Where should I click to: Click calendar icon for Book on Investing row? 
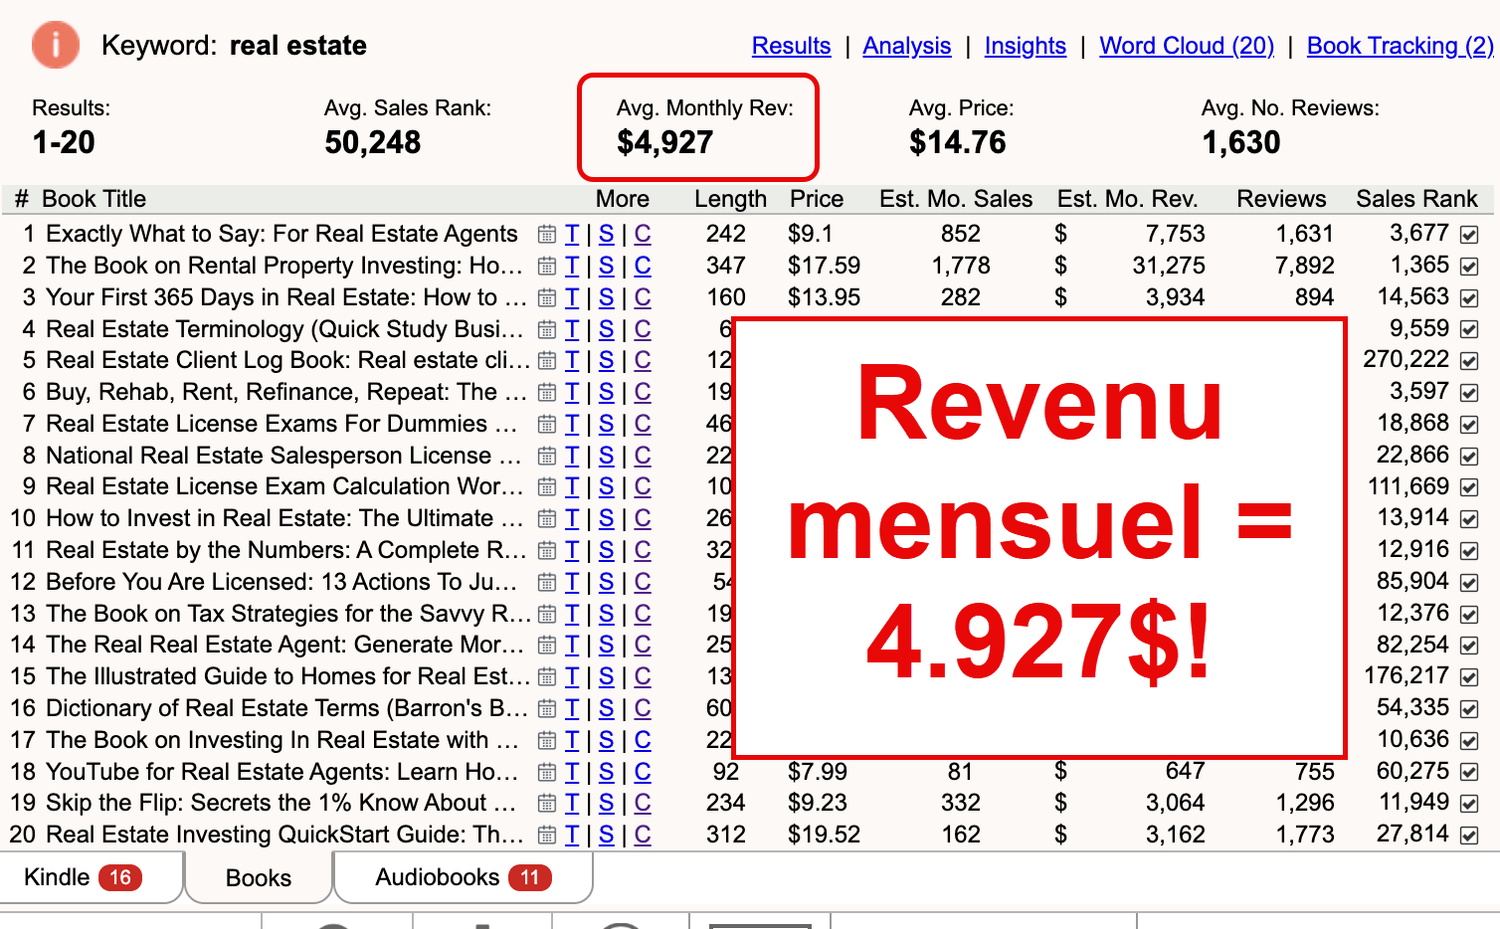tap(547, 741)
